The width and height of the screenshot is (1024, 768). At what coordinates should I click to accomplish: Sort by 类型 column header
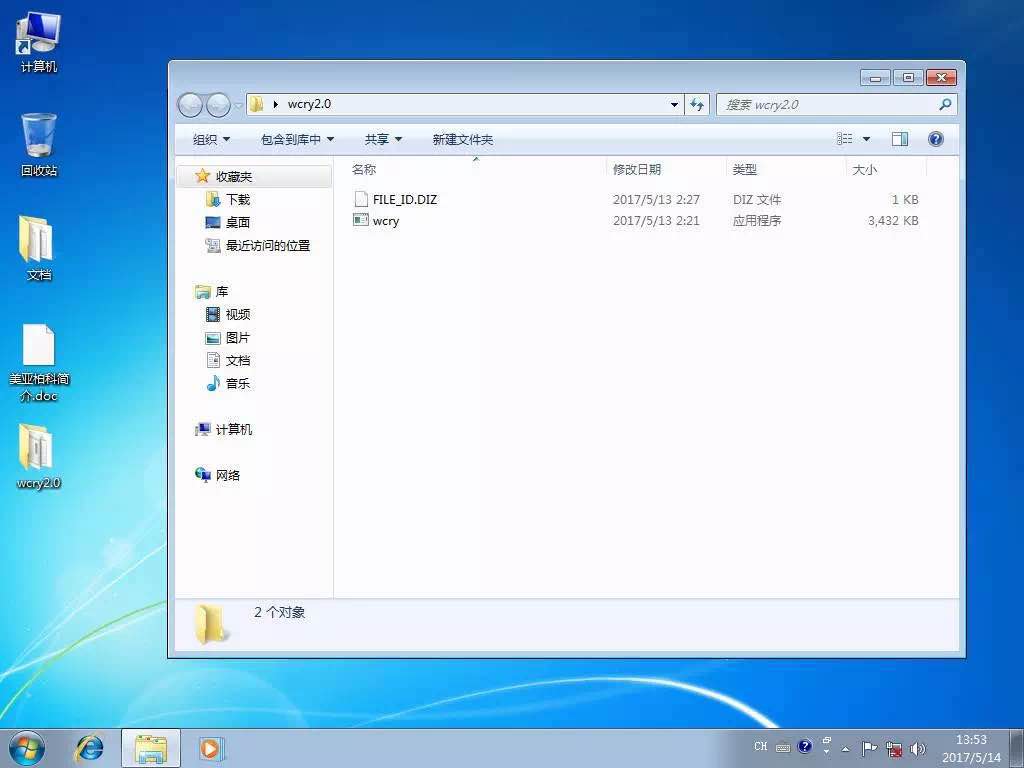744,170
